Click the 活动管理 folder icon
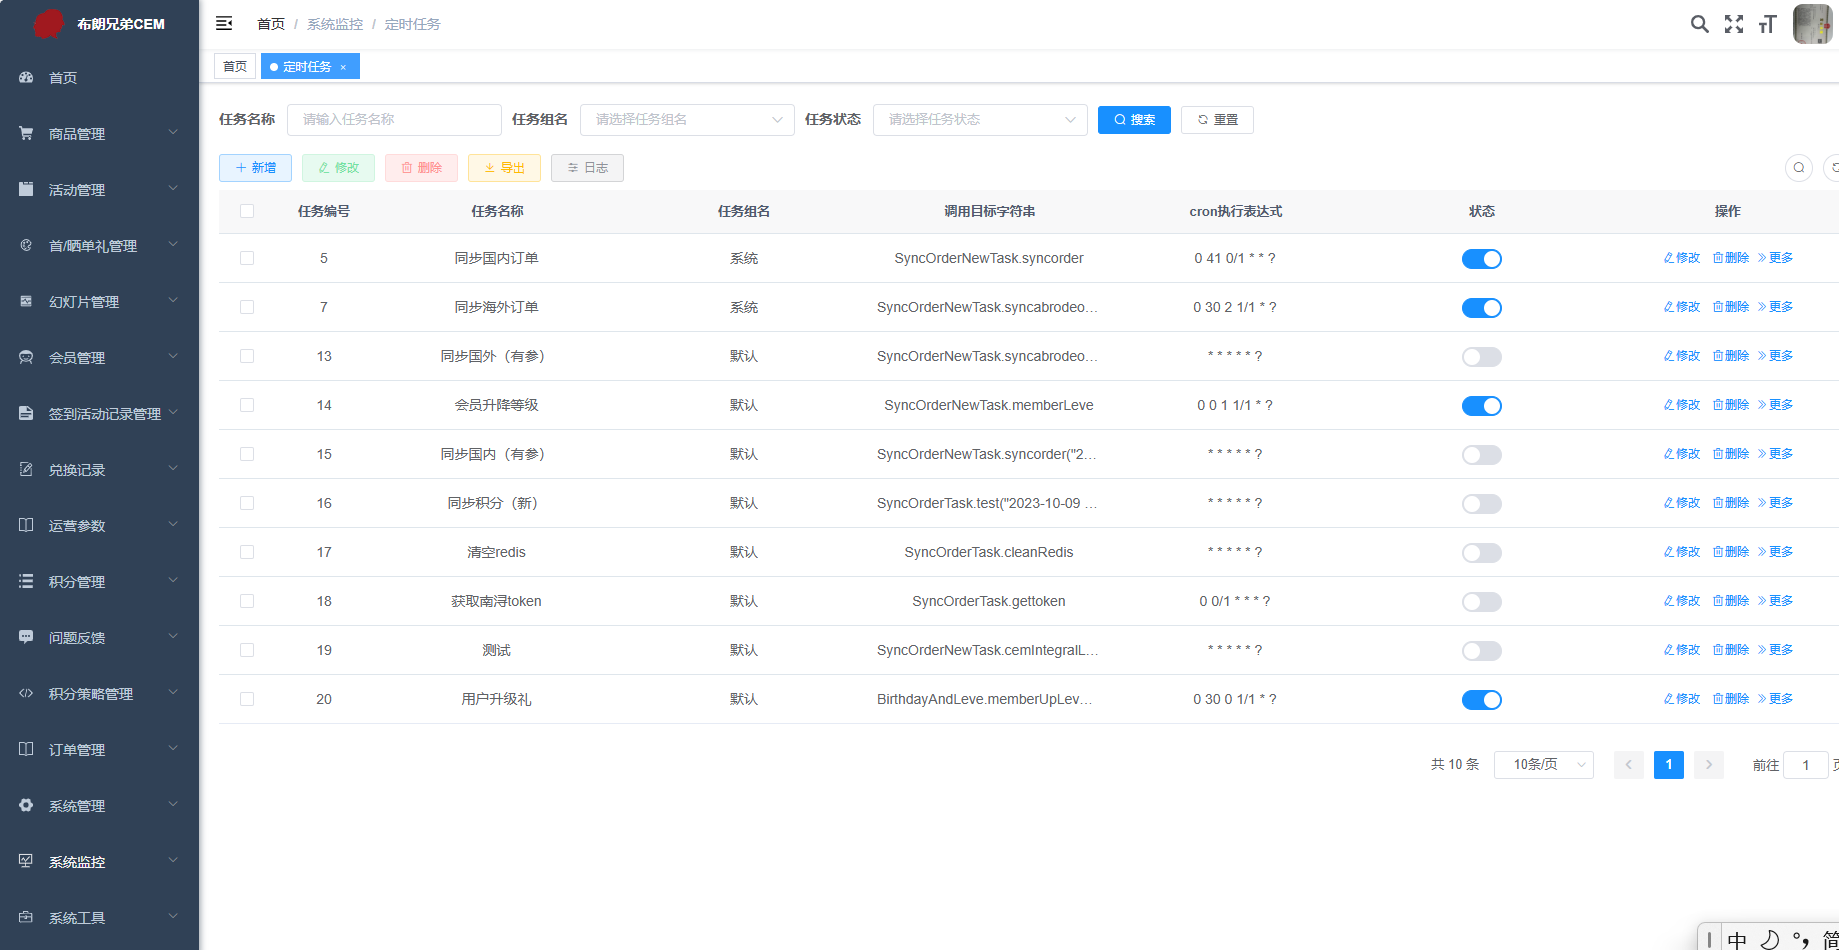 pos(26,189)
